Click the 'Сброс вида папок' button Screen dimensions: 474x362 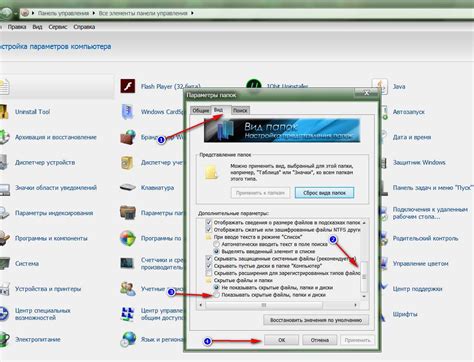324,193
